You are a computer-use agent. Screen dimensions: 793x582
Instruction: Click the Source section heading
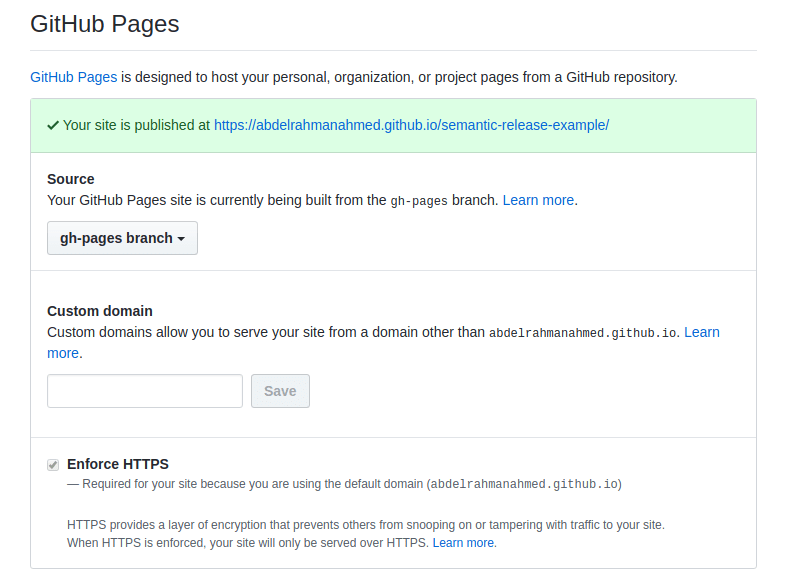coord(71,179)
